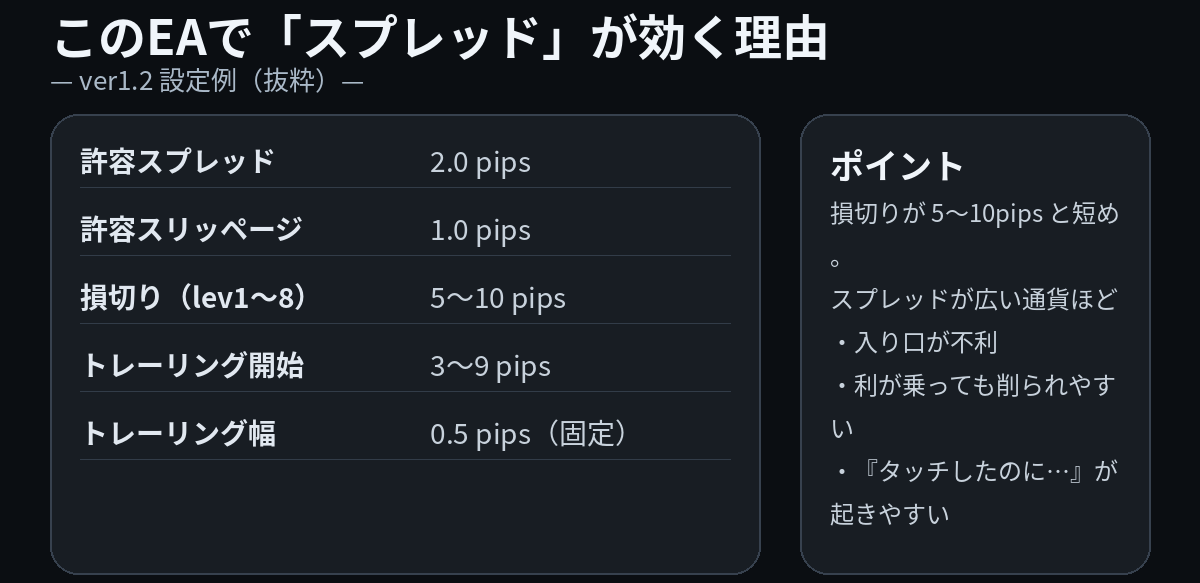Select the '損切り（lev1〜8）' row label

pos(197,298)
